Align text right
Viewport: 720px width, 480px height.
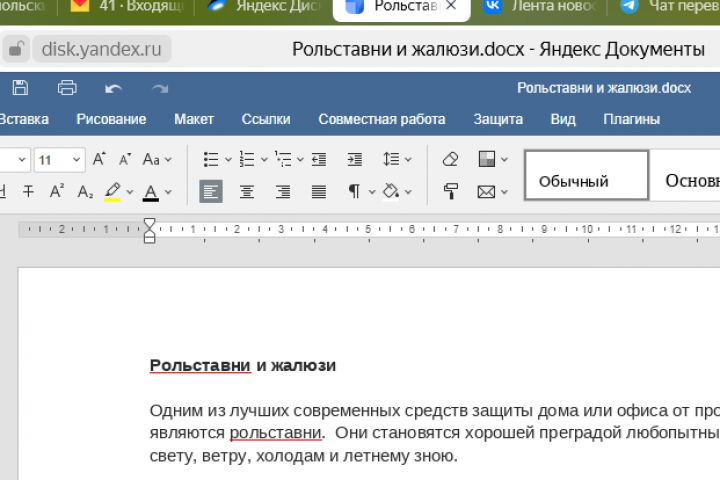[x=283, y=192]
